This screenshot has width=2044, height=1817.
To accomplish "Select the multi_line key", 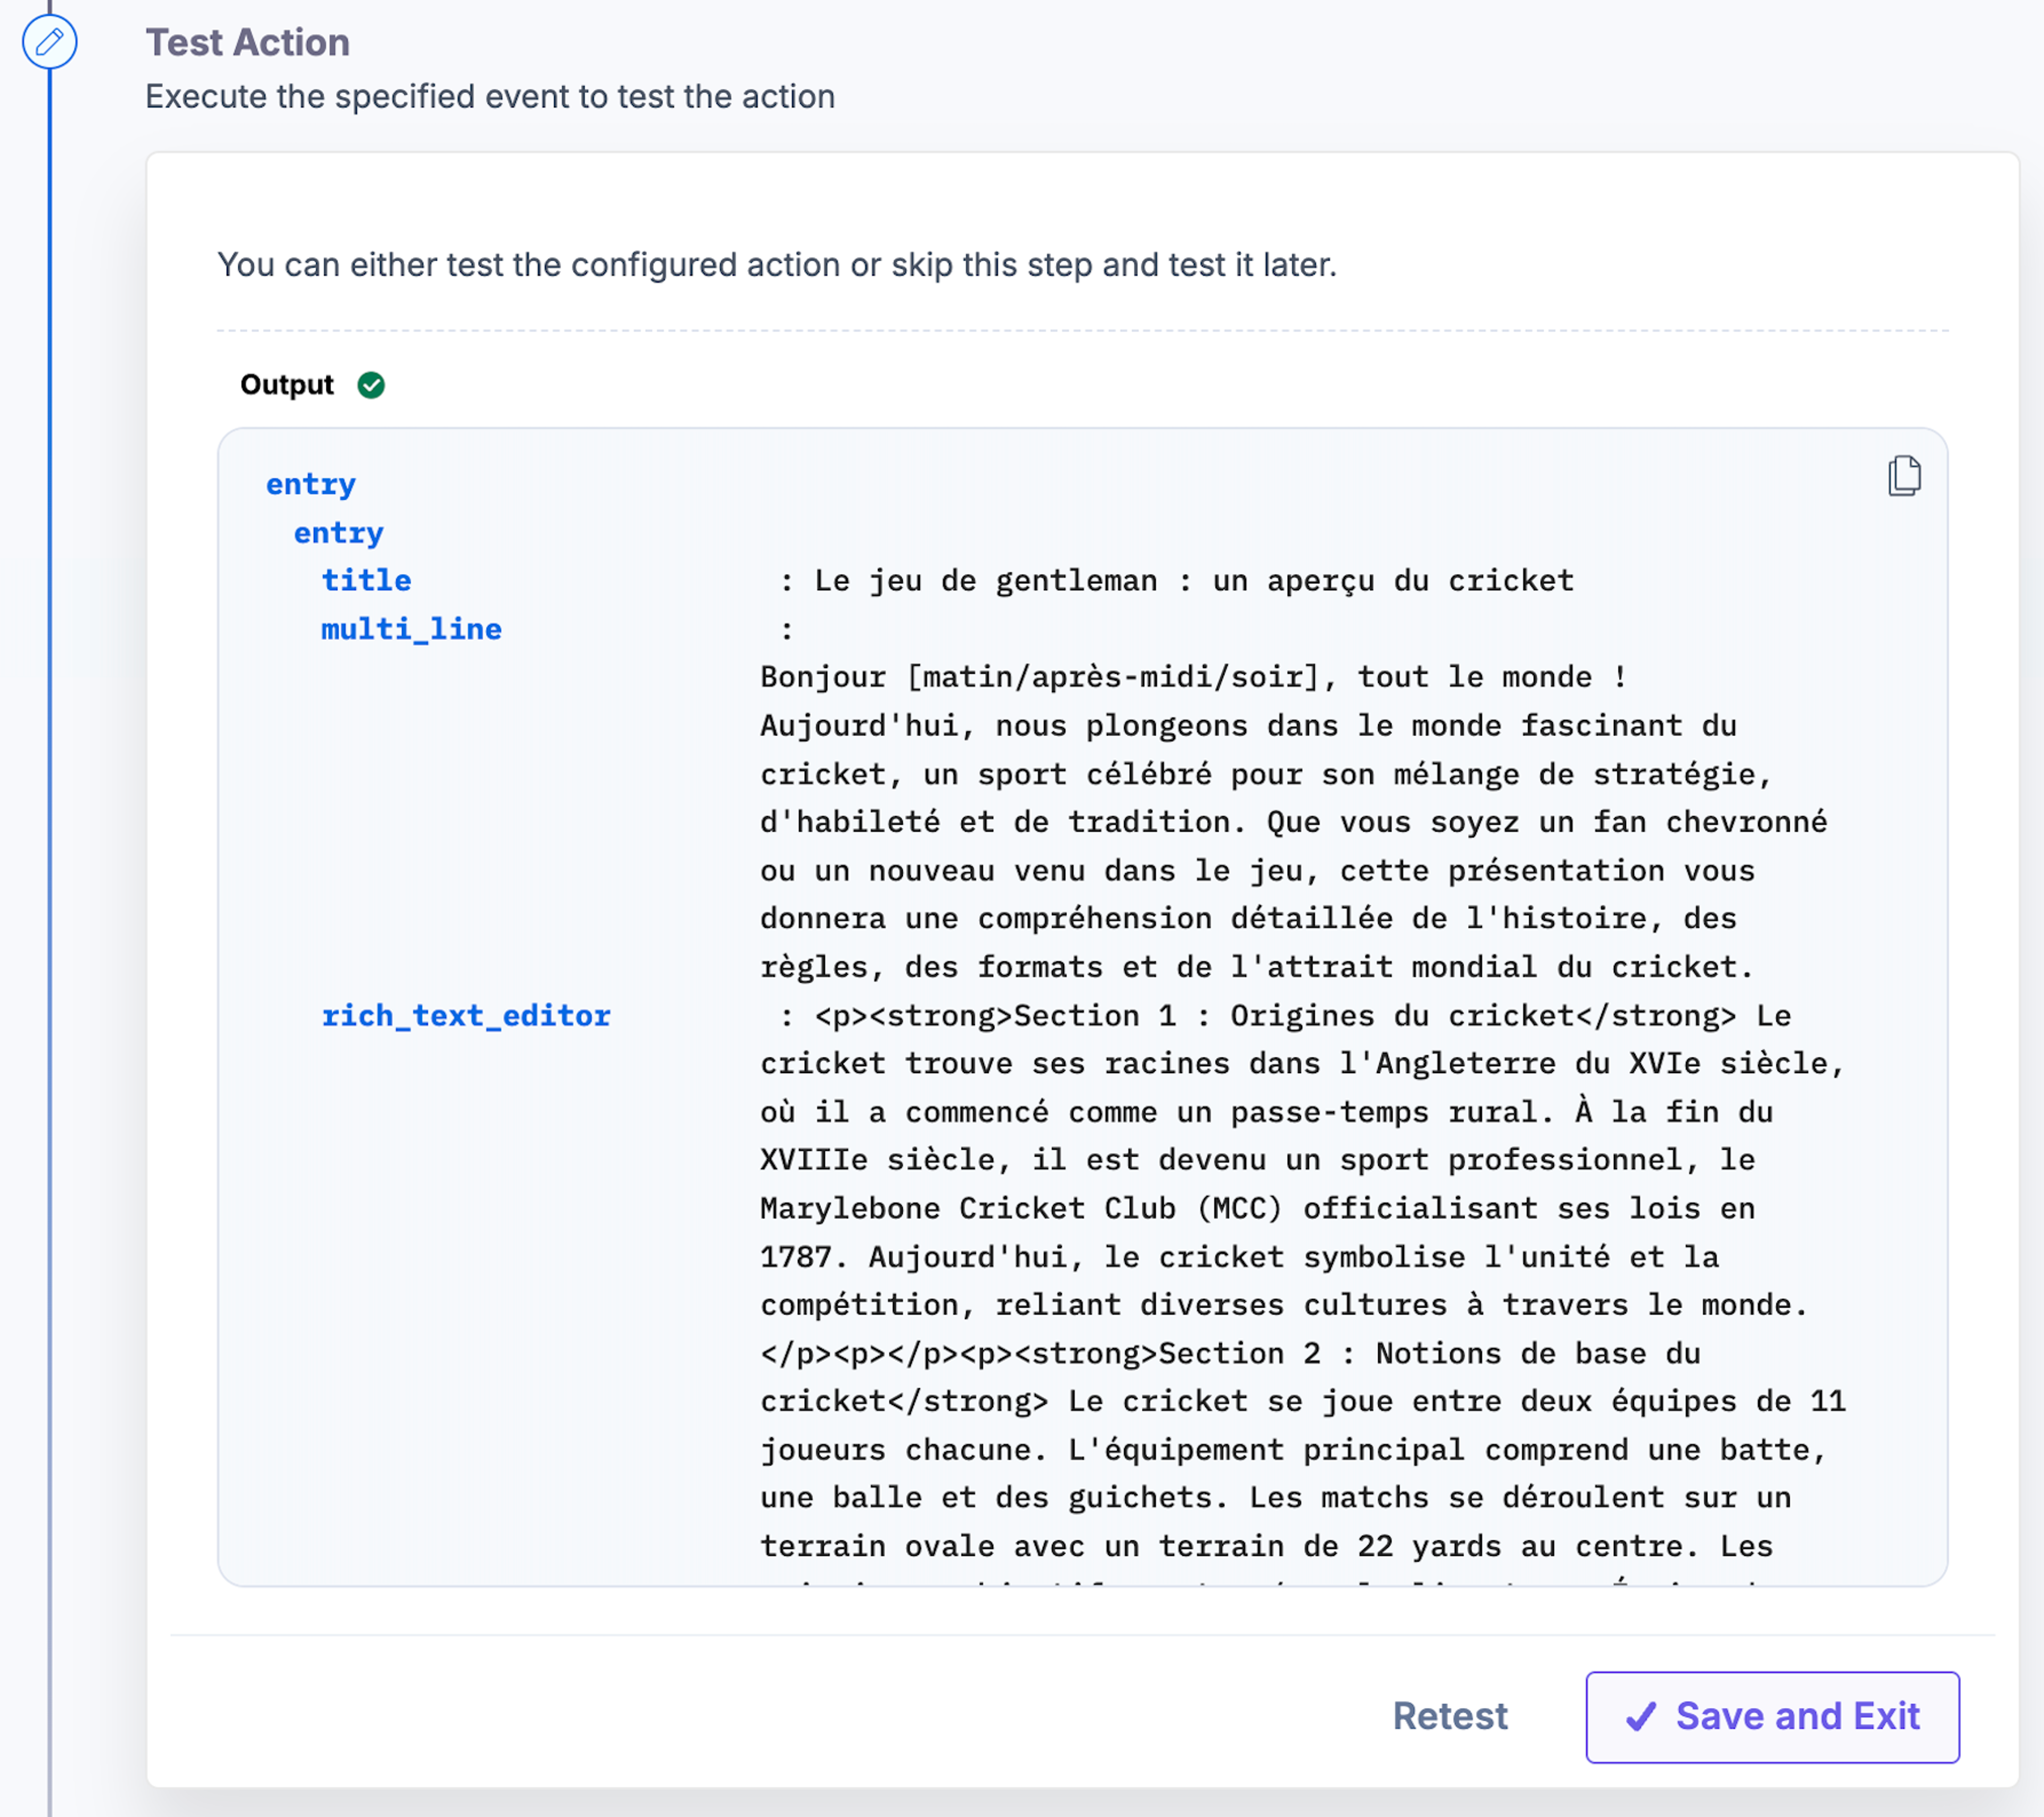I will [411, 629].
